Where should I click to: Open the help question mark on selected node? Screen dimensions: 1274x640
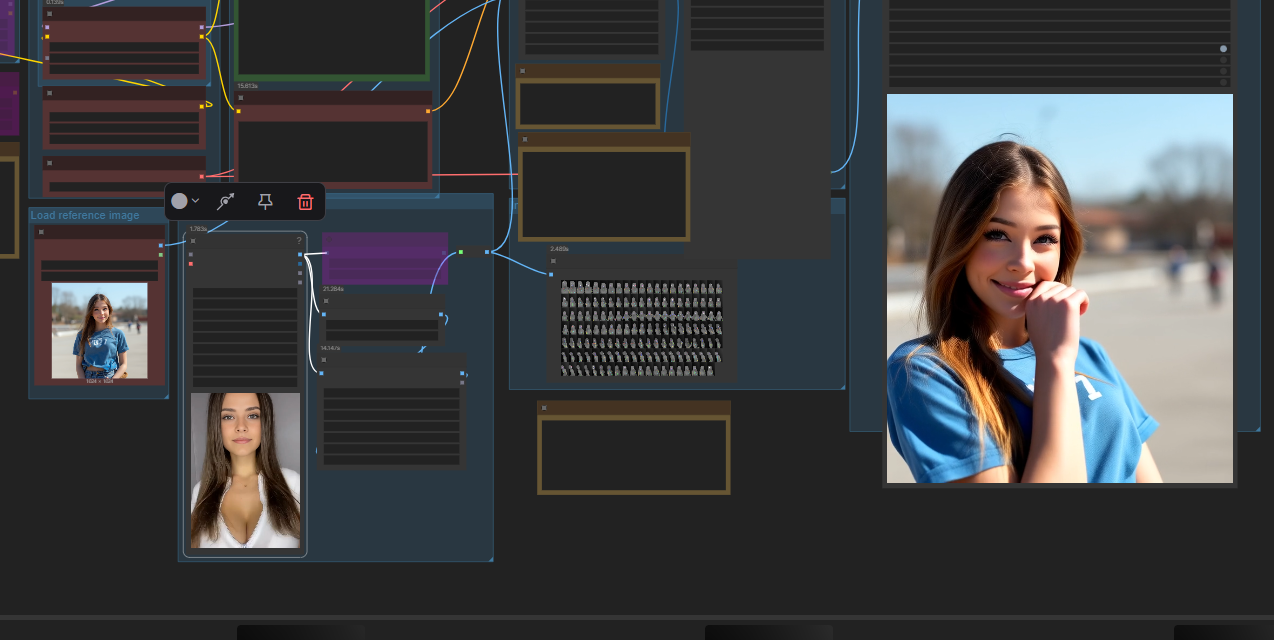(x=298, y=240)
